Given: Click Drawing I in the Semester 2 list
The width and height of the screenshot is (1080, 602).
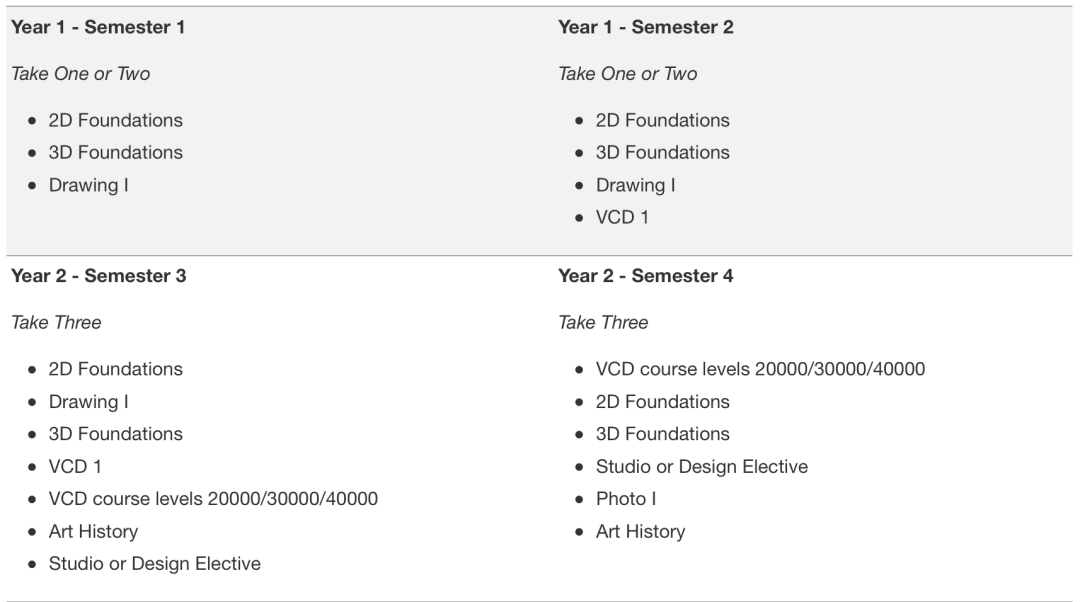Looking at the screenshot, I should 636,185.
